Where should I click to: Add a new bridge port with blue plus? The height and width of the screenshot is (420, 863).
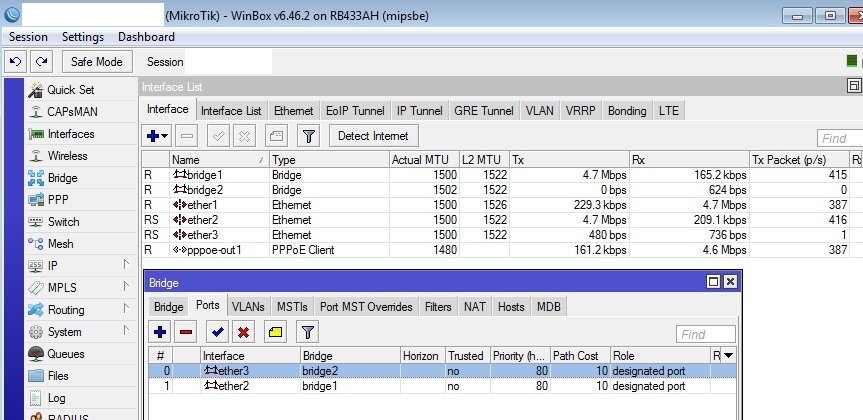point(160,332)
